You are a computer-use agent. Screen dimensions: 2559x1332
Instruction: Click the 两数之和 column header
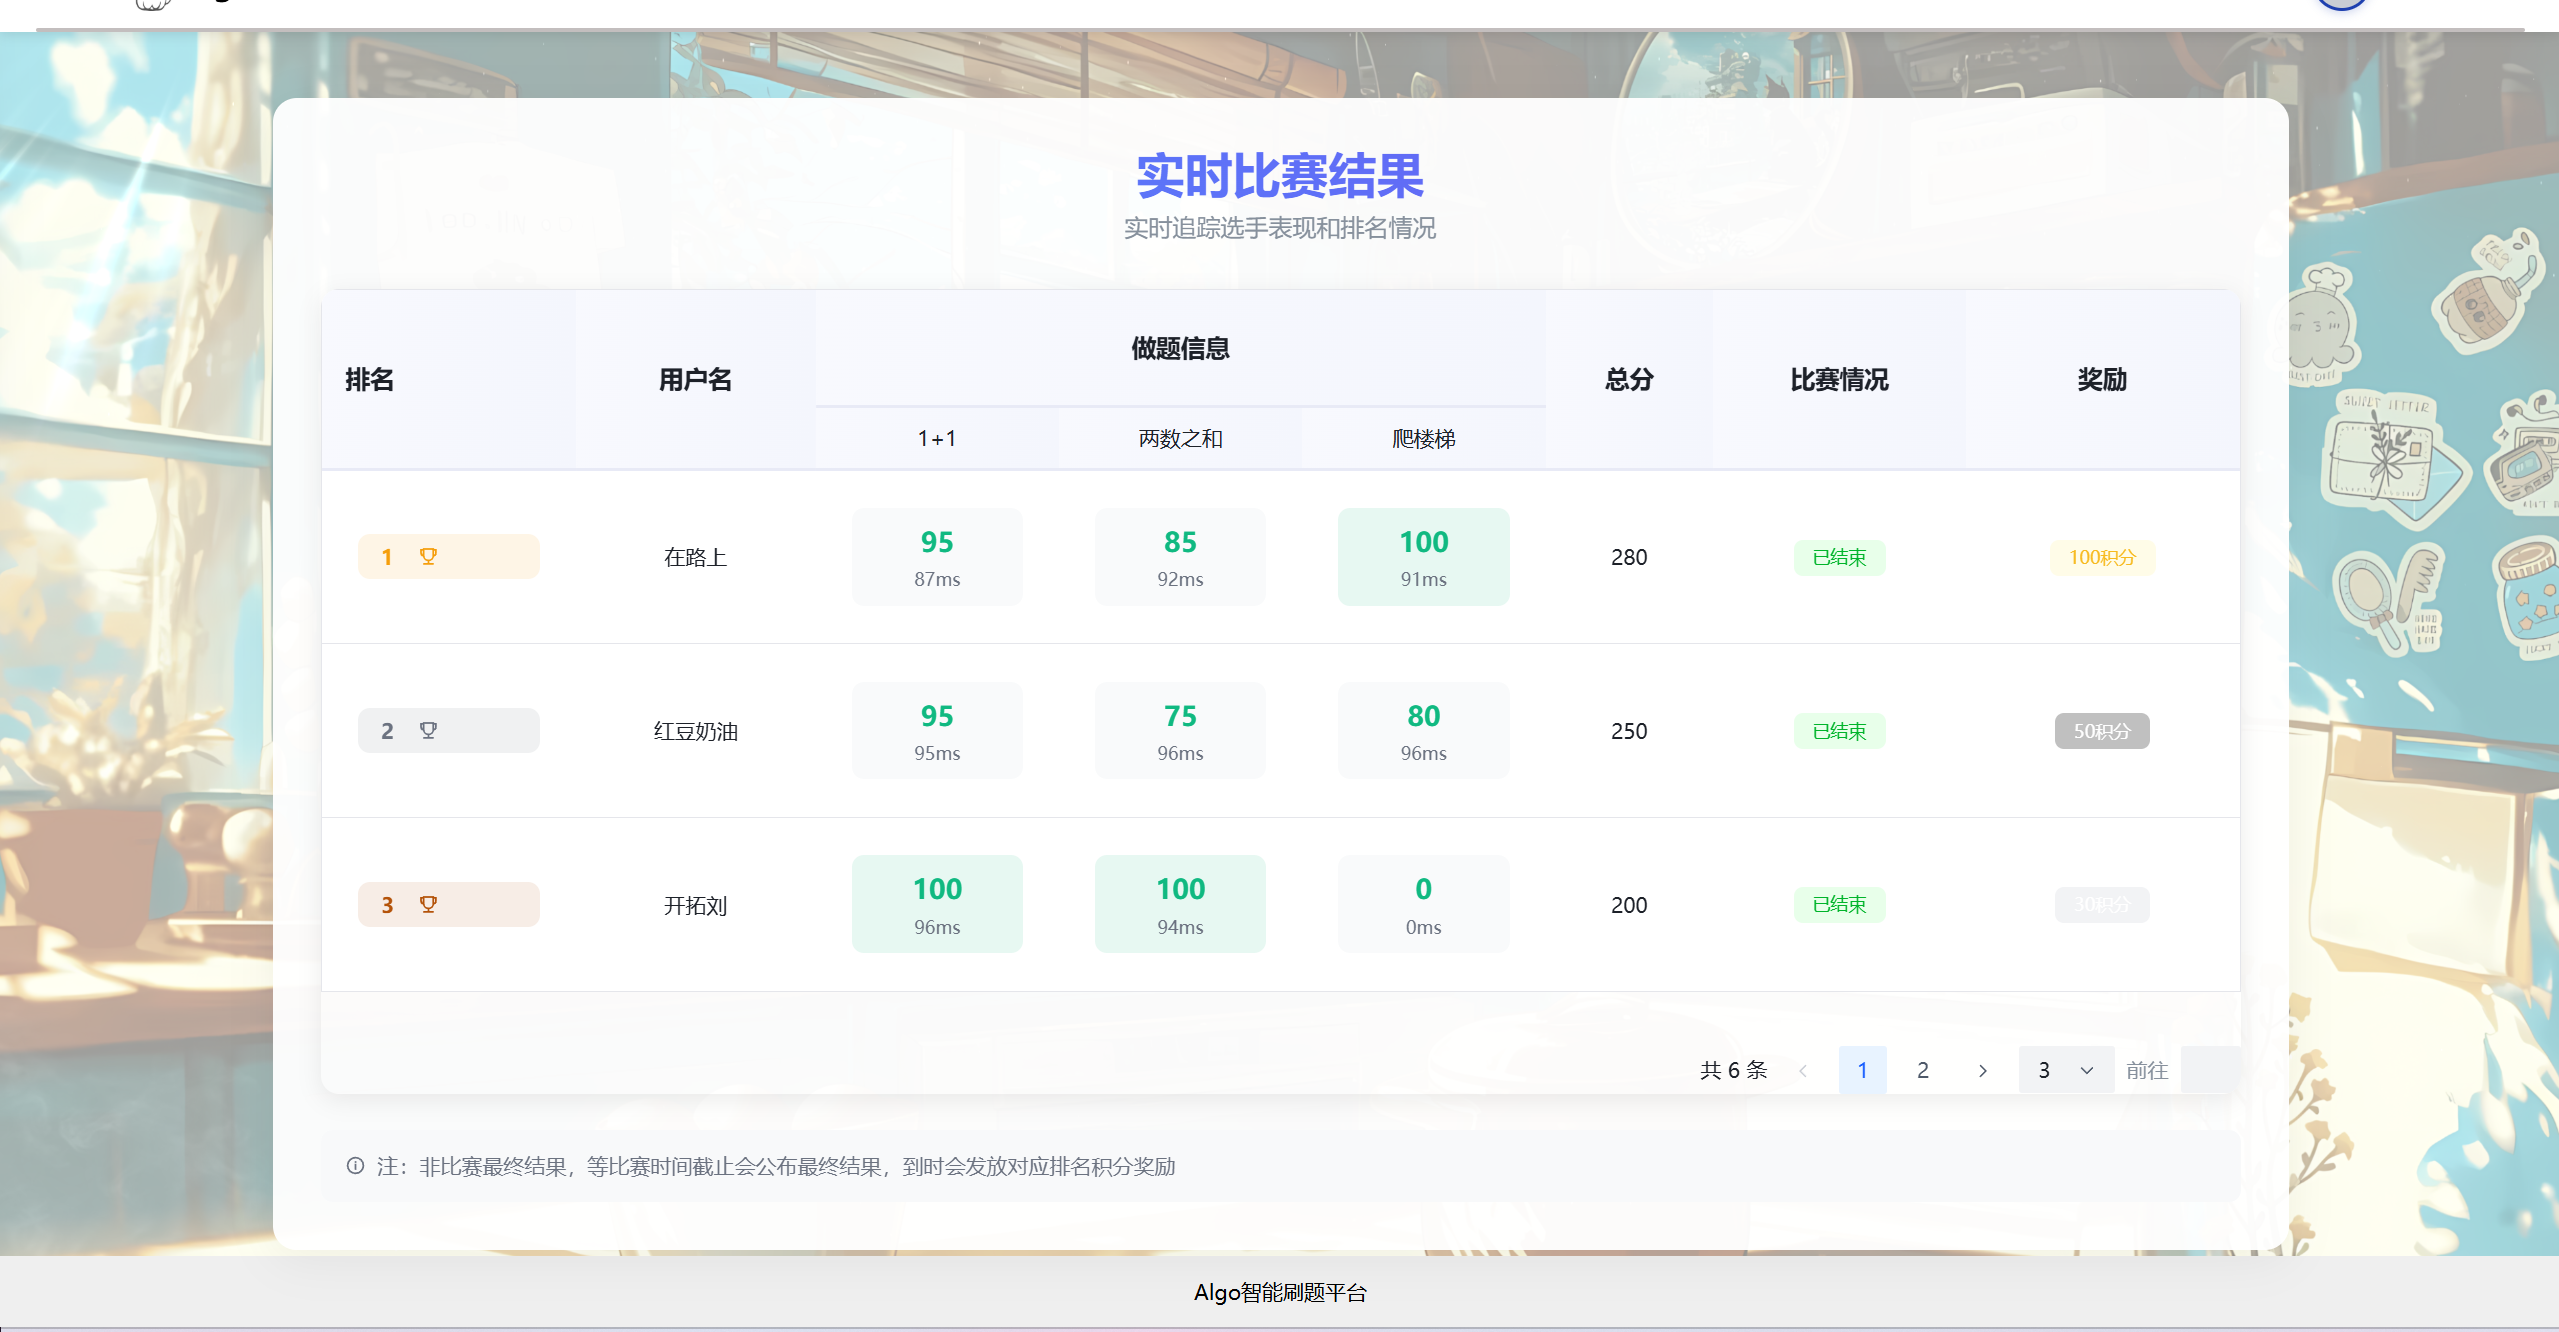pos(1179,437)
